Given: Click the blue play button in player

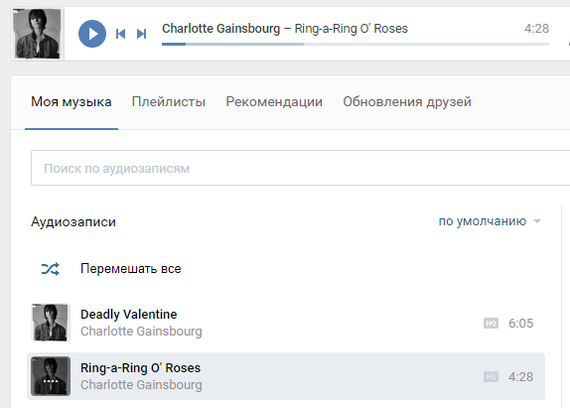Looking at the screenshot, I should [92, 34].
